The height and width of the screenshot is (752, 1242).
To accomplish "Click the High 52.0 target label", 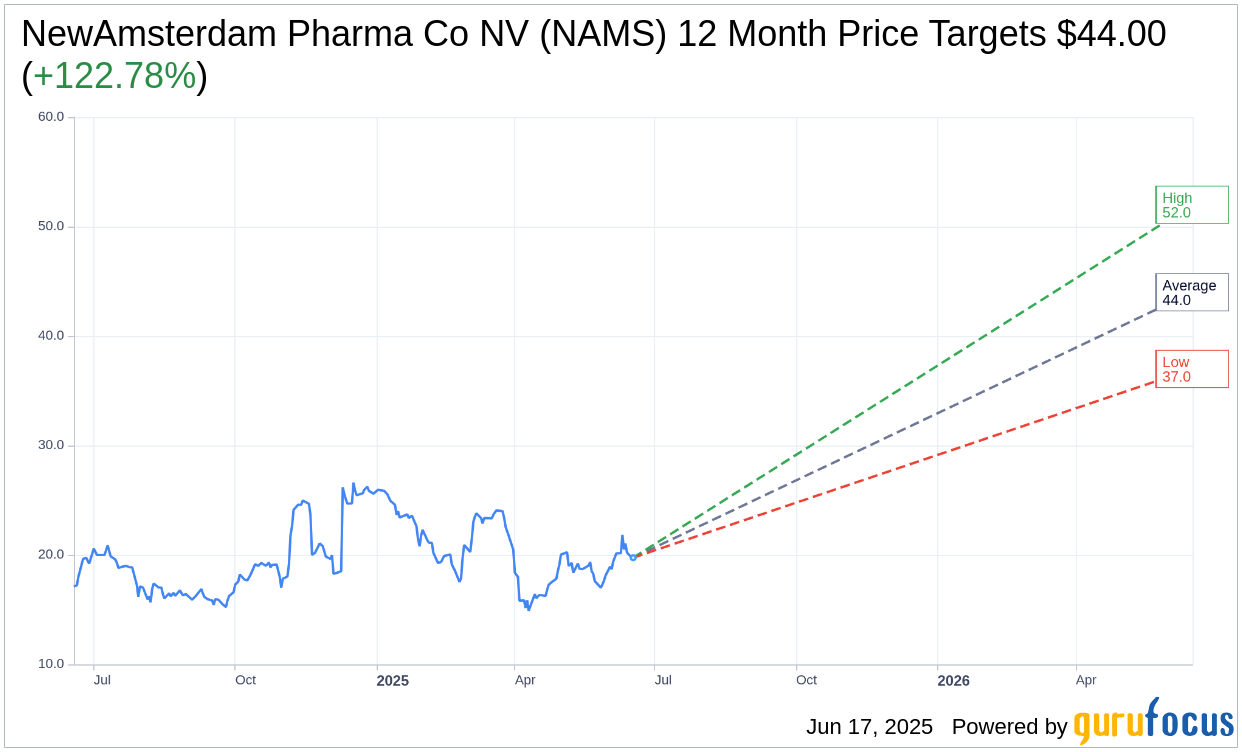I will (1192, 205).
